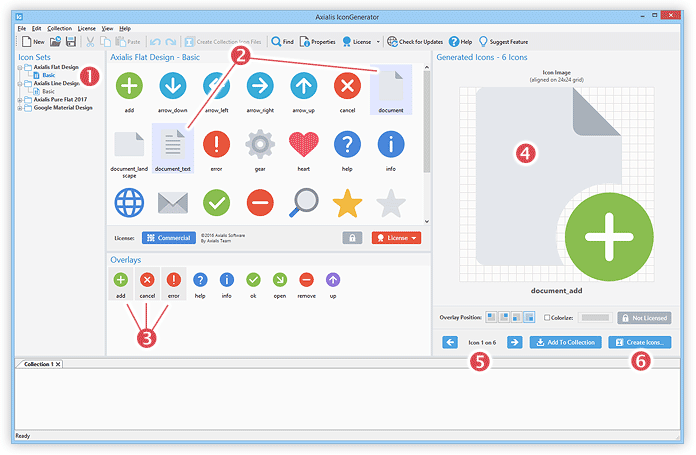
Task: Click the Undo arrow icon
Action: pyautogui.click(x=155, y=42)
